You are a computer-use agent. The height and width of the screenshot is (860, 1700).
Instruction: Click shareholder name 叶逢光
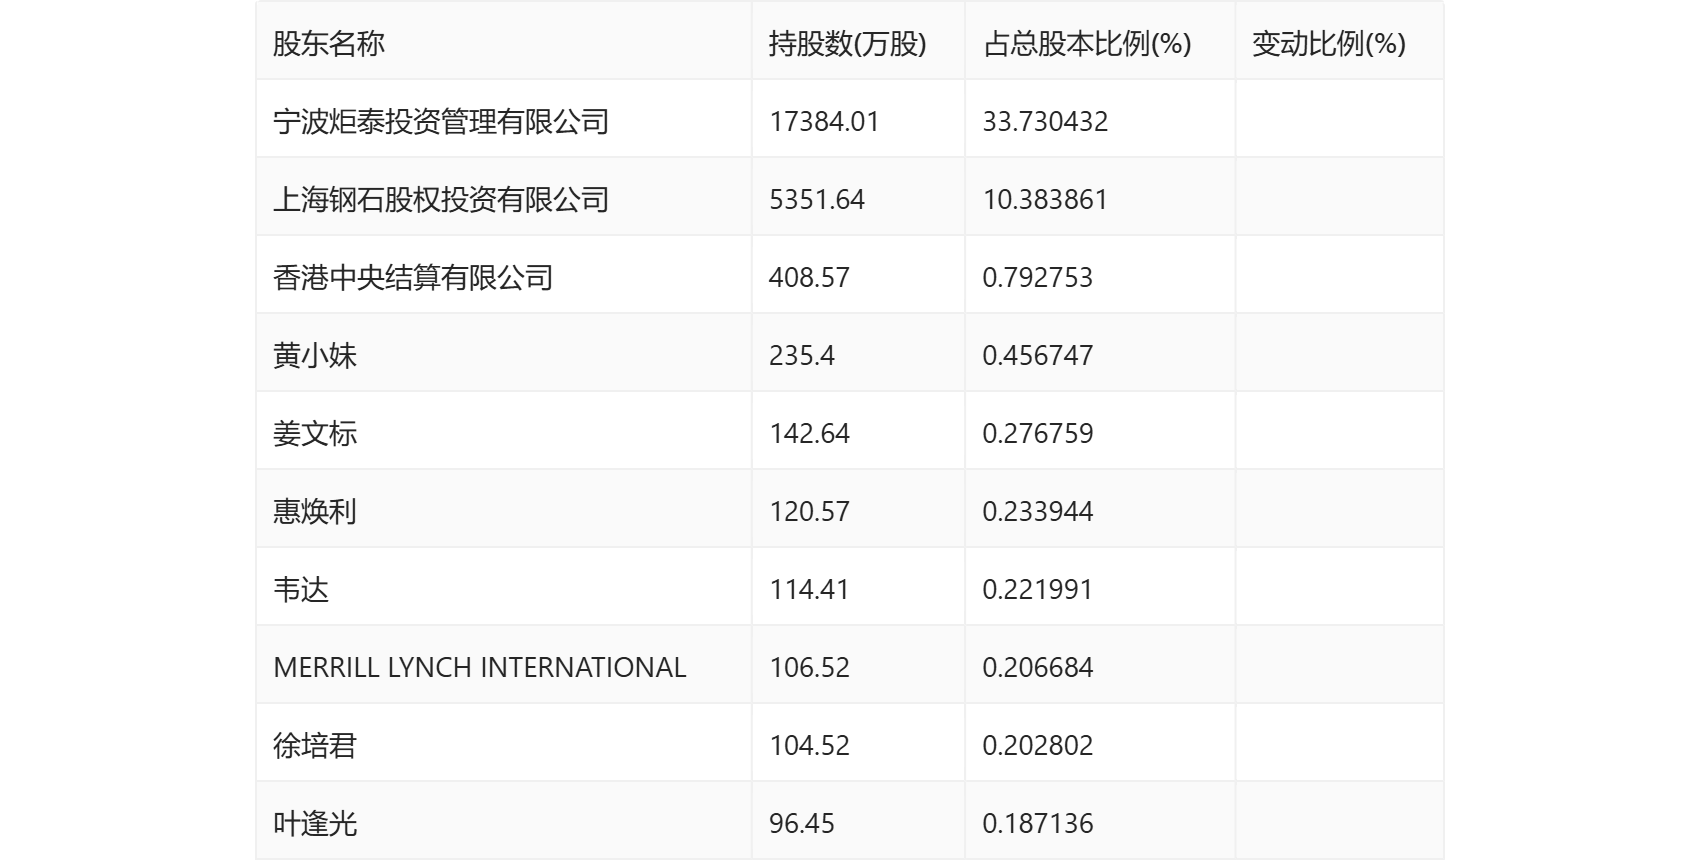tap(315, 824)
